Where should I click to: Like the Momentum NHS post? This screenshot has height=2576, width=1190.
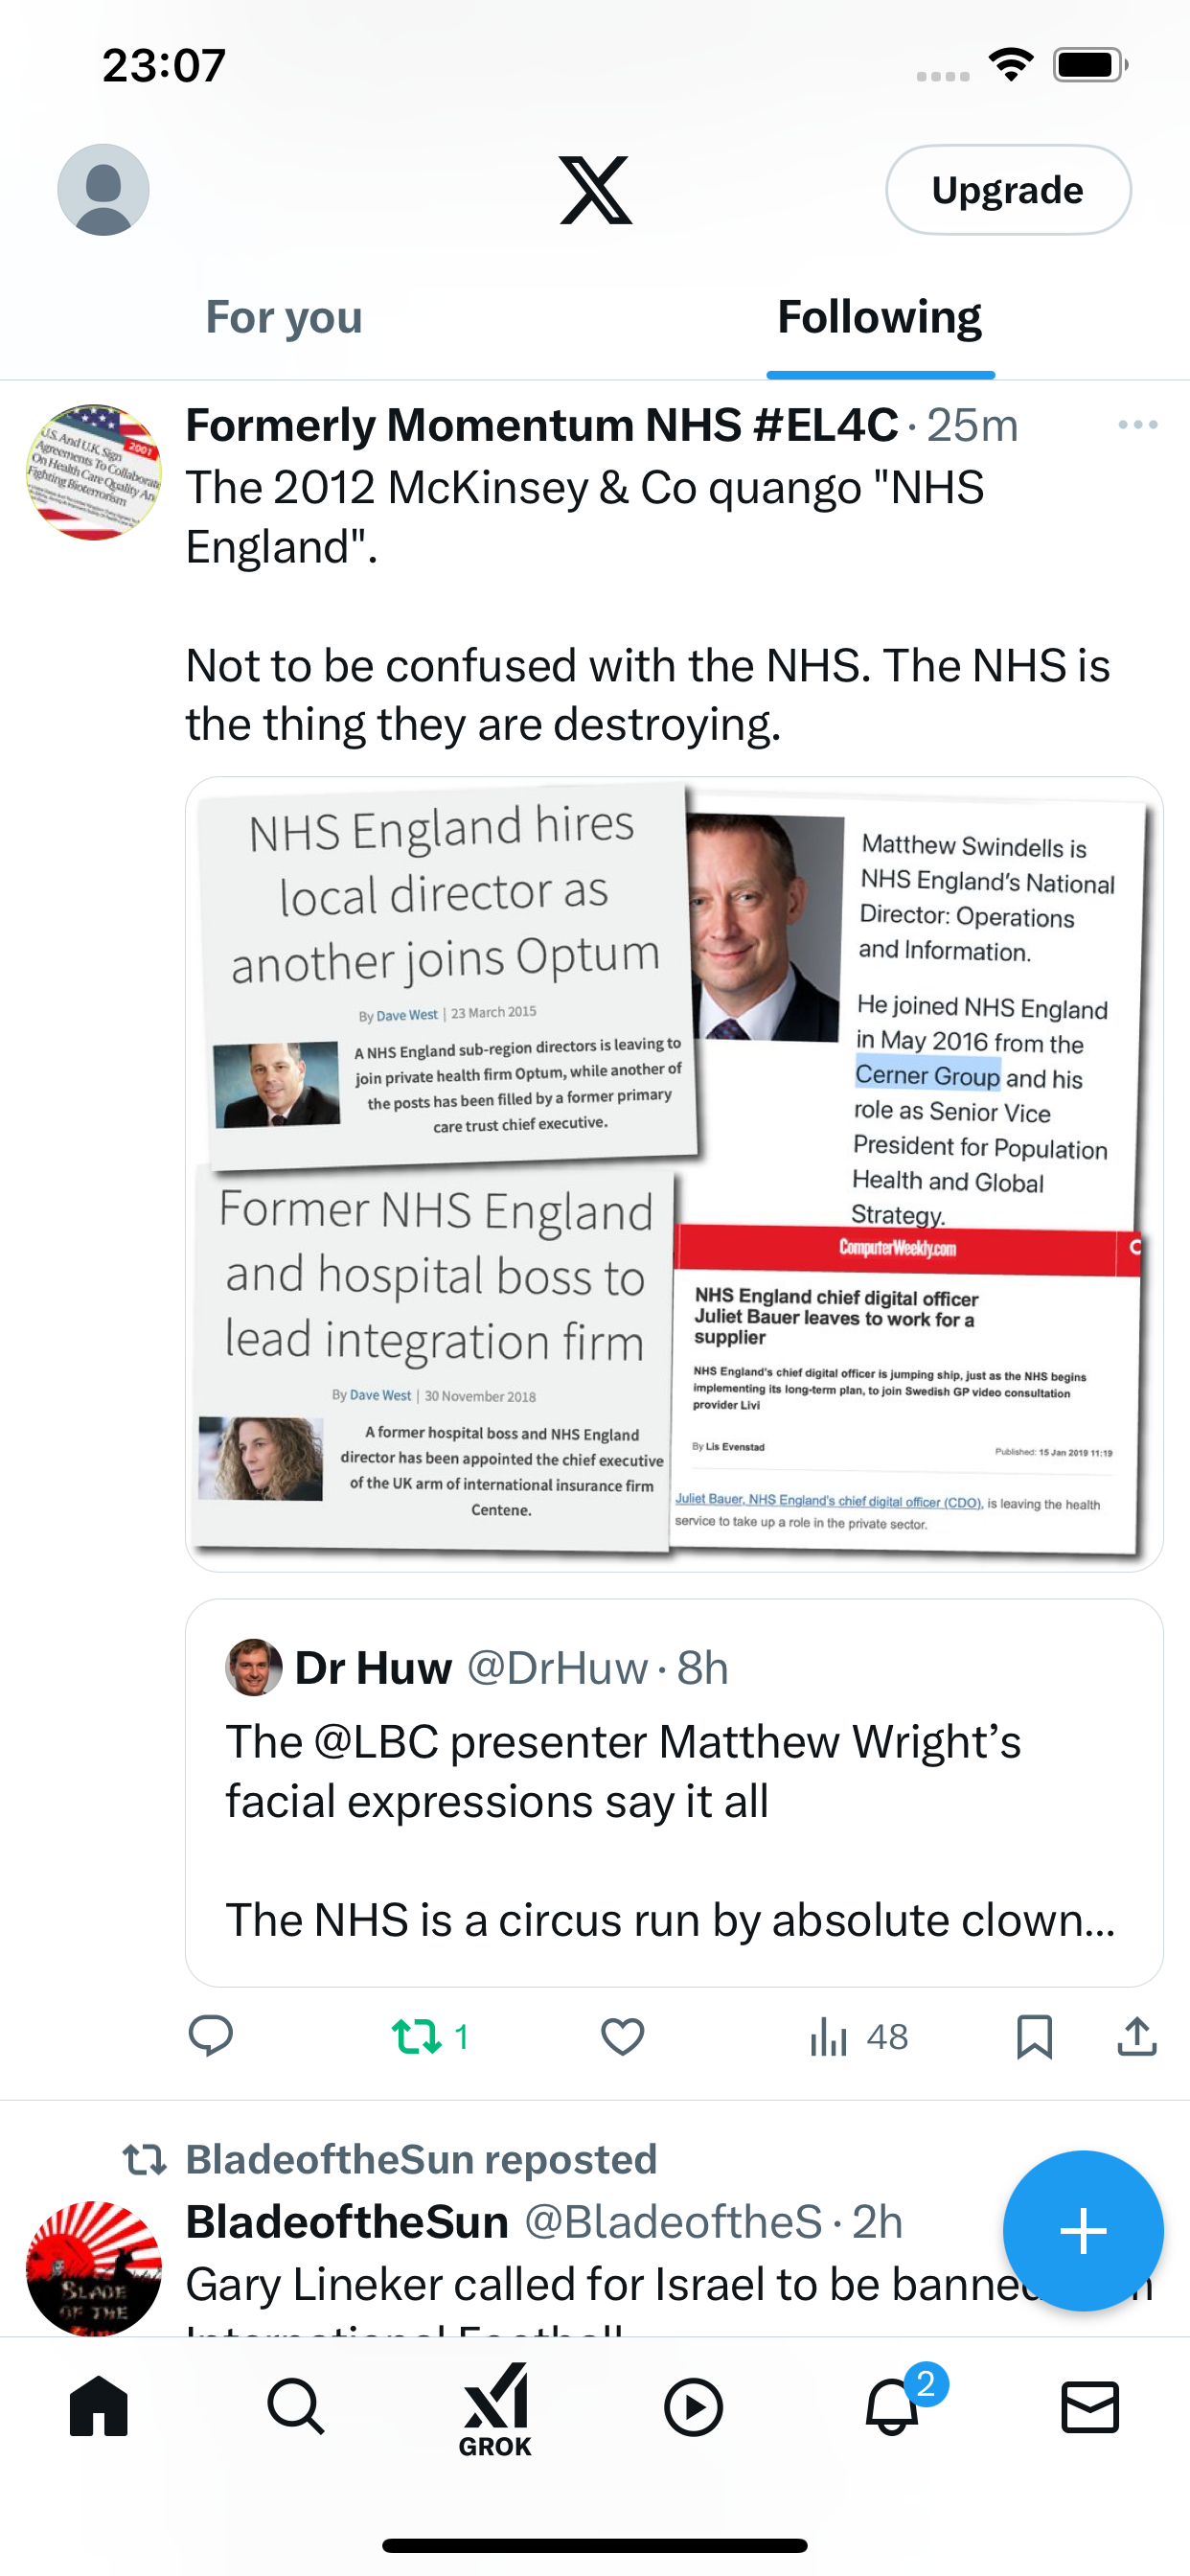point(622,2036)
